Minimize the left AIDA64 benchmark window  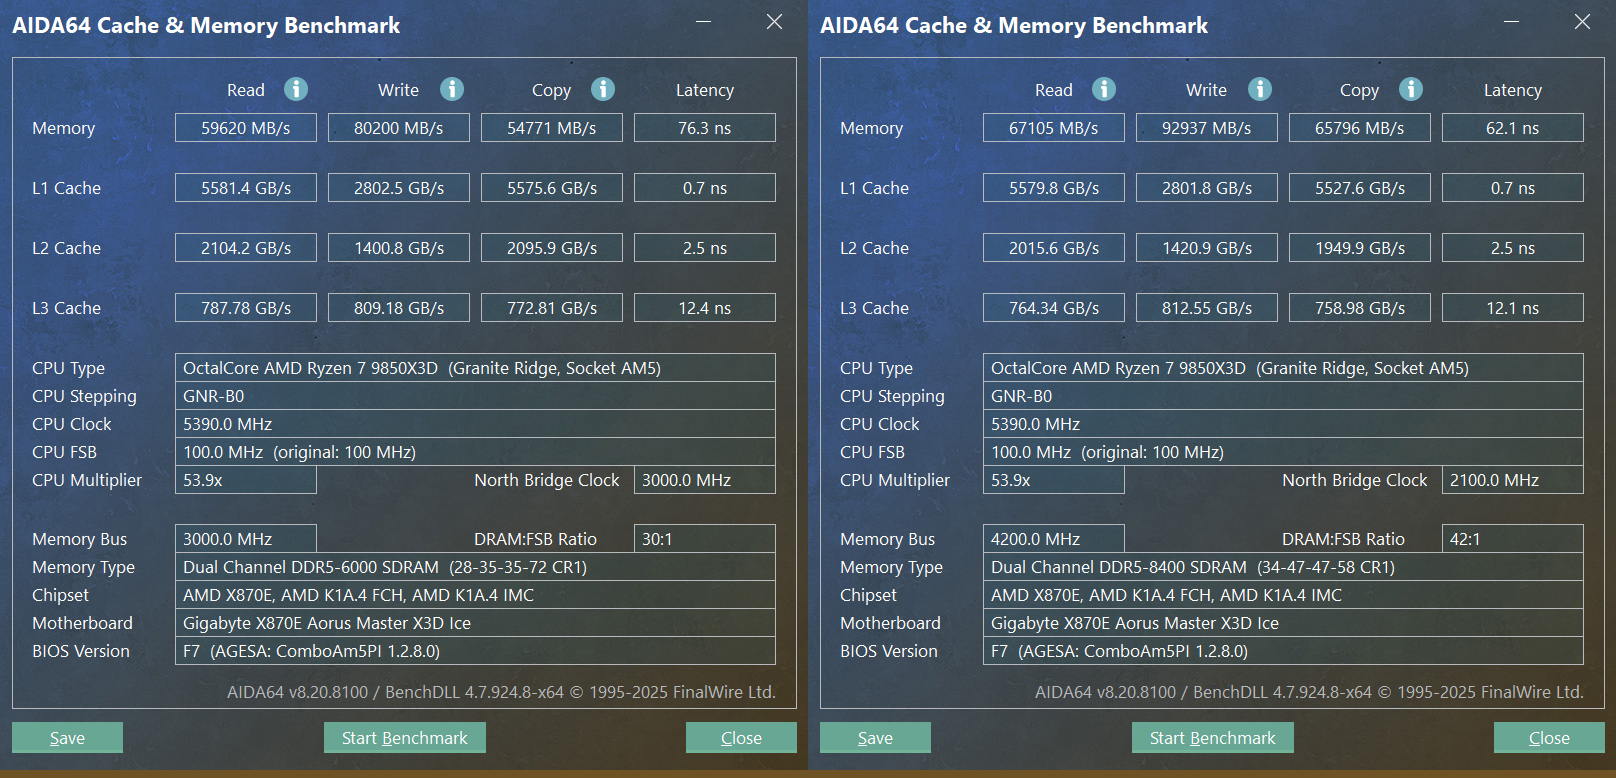704,22
